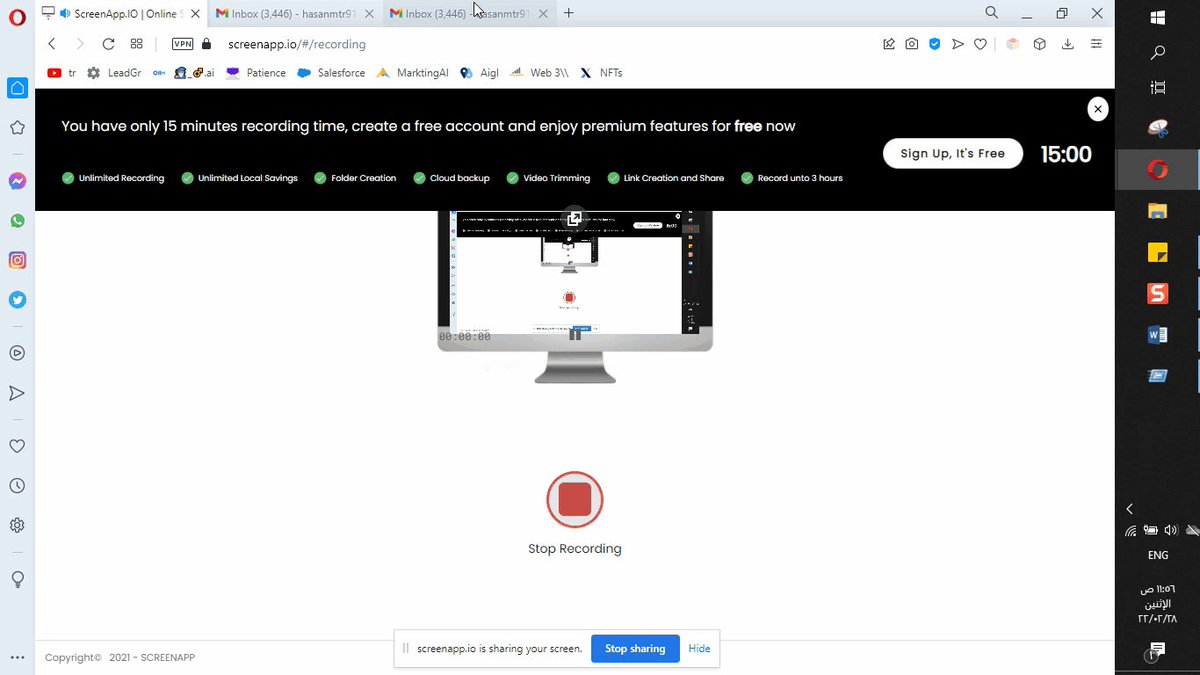Screen dimensions: 1200x675
Task: Click the pinboard edit icon in toolbar
Action: pyautogui.click(x=888, y=44)
